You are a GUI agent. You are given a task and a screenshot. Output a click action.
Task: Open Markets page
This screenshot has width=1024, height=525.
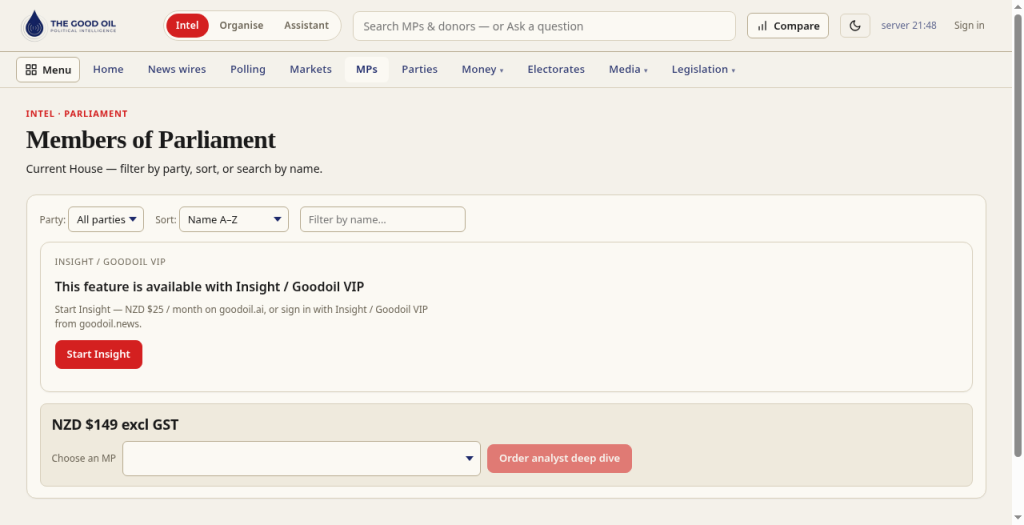pyautogui.click(x=310, y=69)
